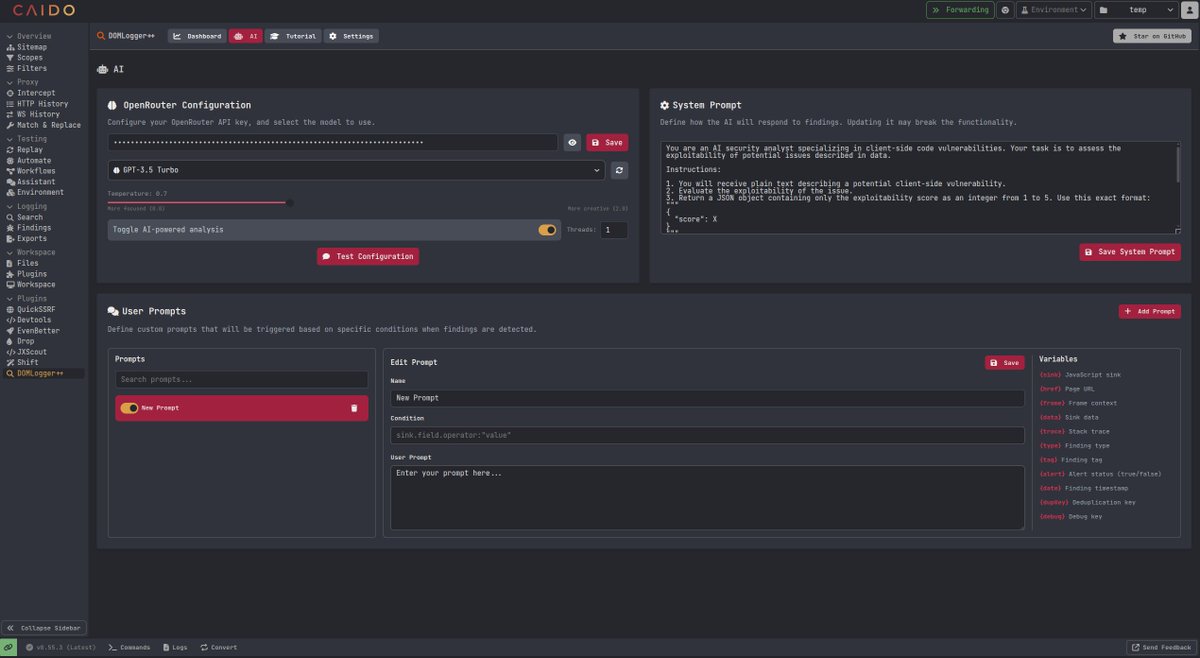Select DOMLogger++ plugin in the sidebar
1200x658 pixels.
point(44,373)
